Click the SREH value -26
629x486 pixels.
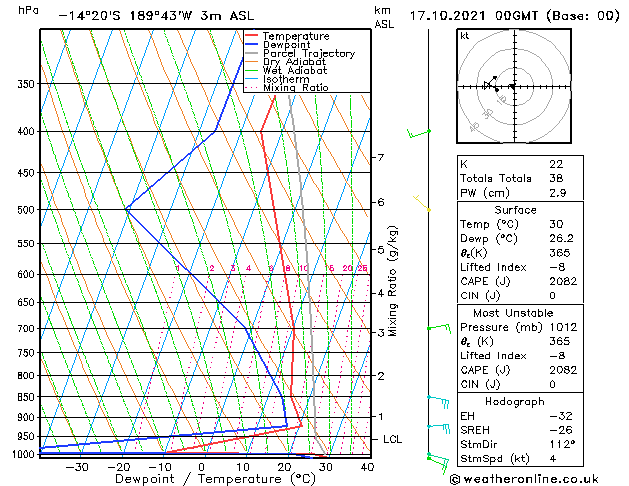(561, 430)
